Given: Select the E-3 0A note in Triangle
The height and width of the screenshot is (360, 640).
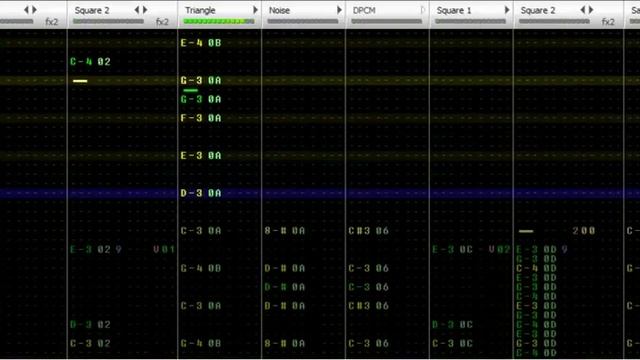Looking at the screenshot, I should tap(201, 156).
